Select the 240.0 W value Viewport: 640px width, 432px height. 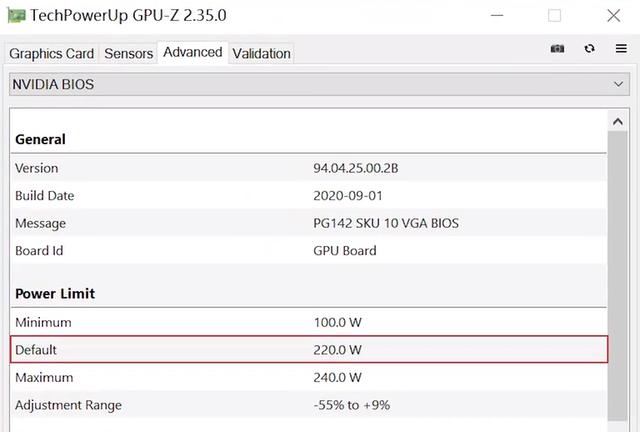click(x=338, y=377)
